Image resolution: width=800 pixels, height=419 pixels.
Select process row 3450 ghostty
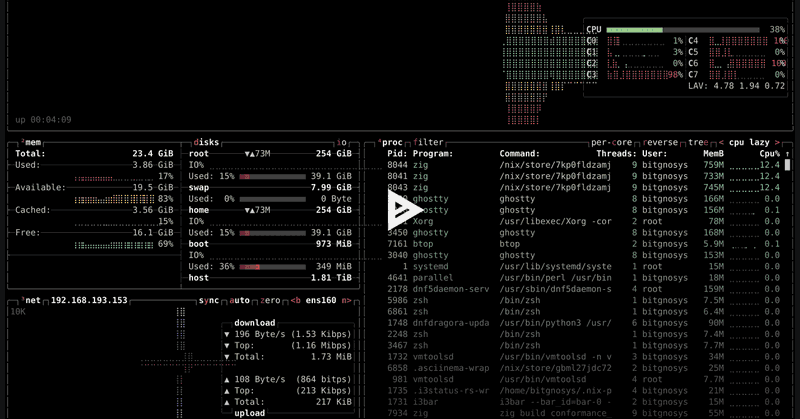(x=583, y=232)
